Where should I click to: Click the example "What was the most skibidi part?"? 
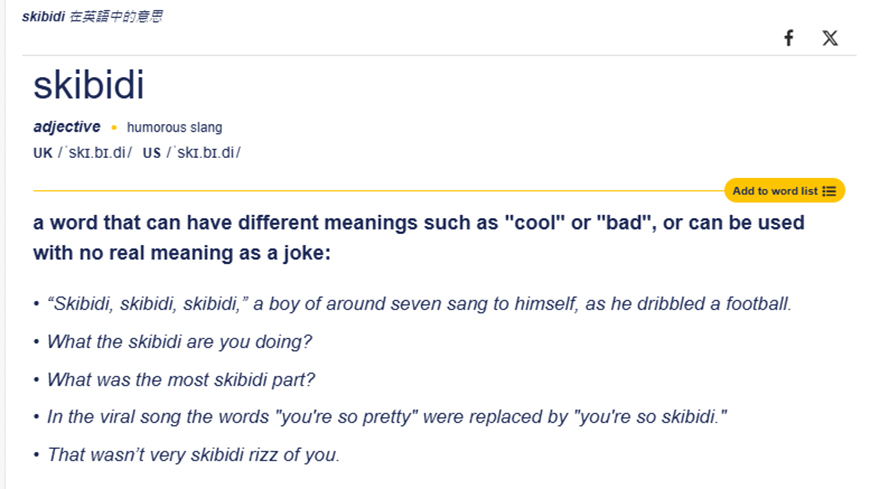pyautogui.click(x=181, y=380)
